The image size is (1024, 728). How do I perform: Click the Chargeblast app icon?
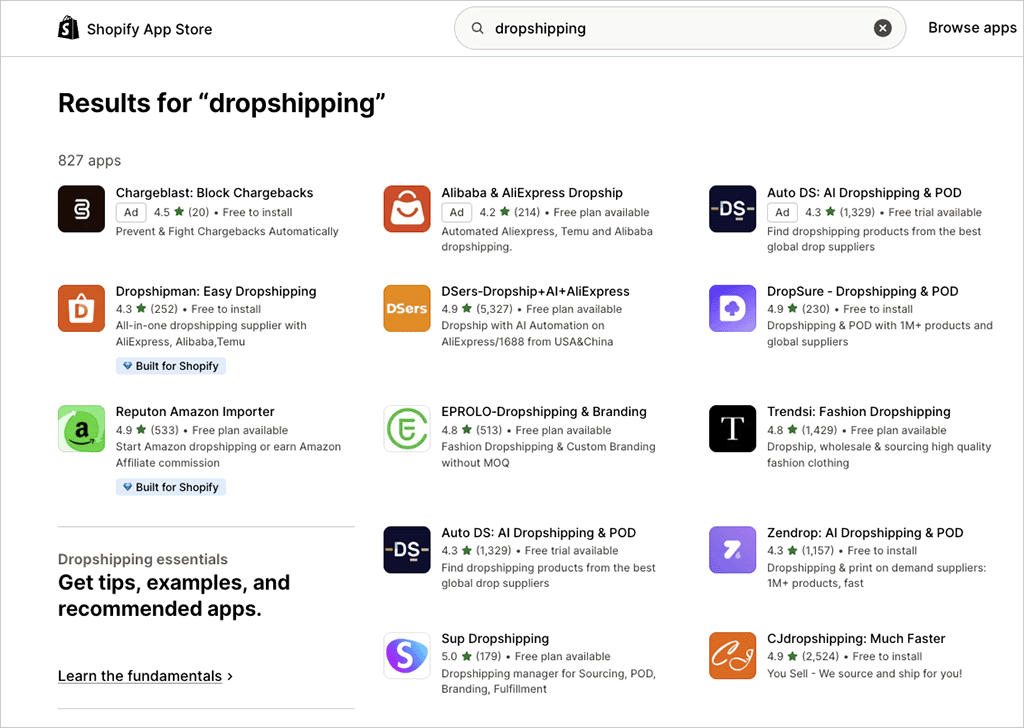tap(81, 209)
